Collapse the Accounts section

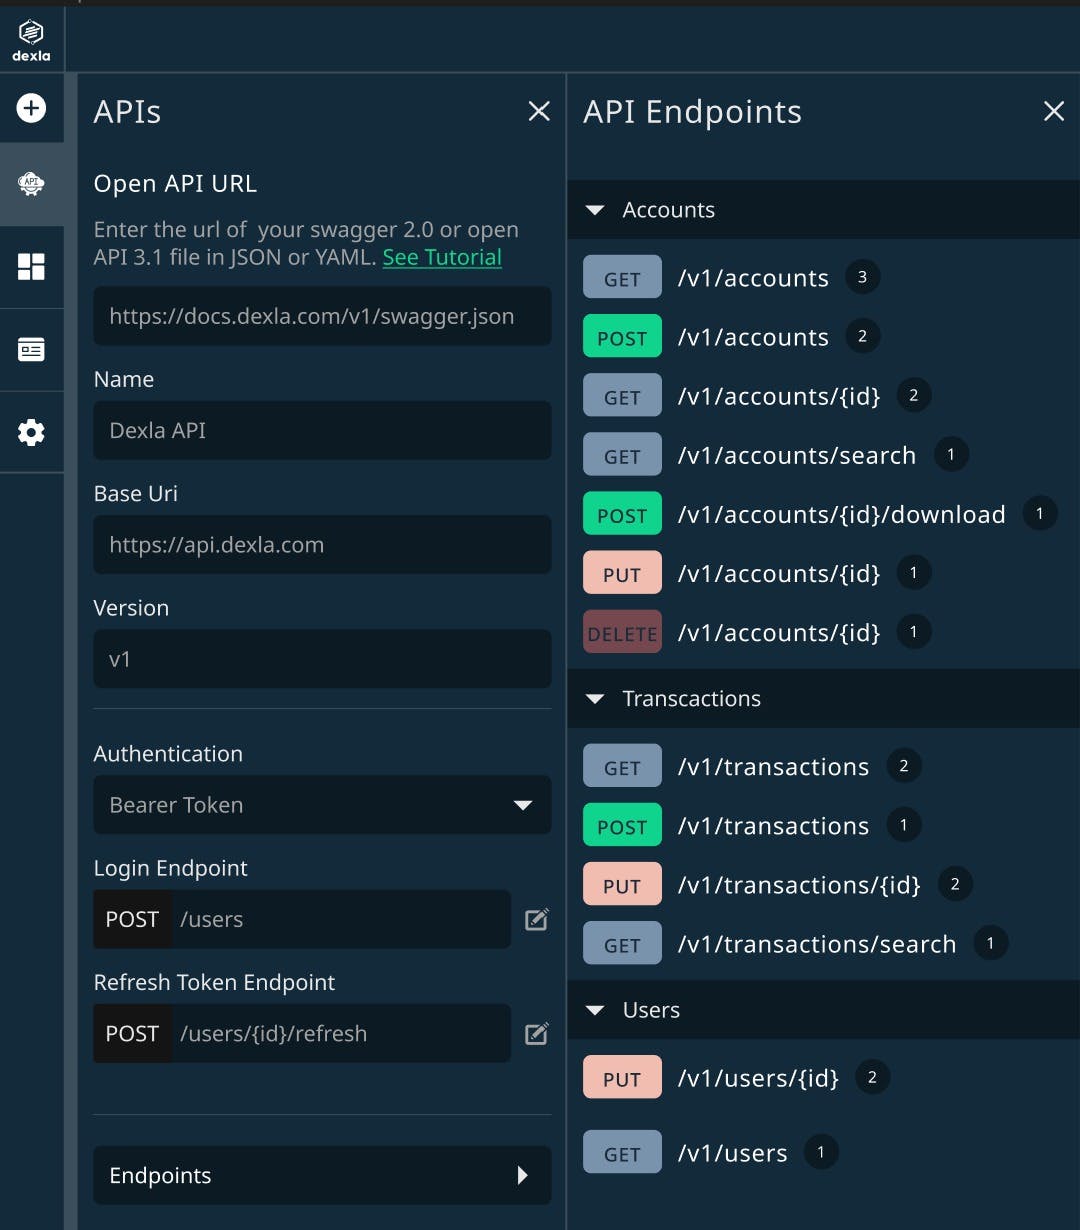click(x=824, y=209)
